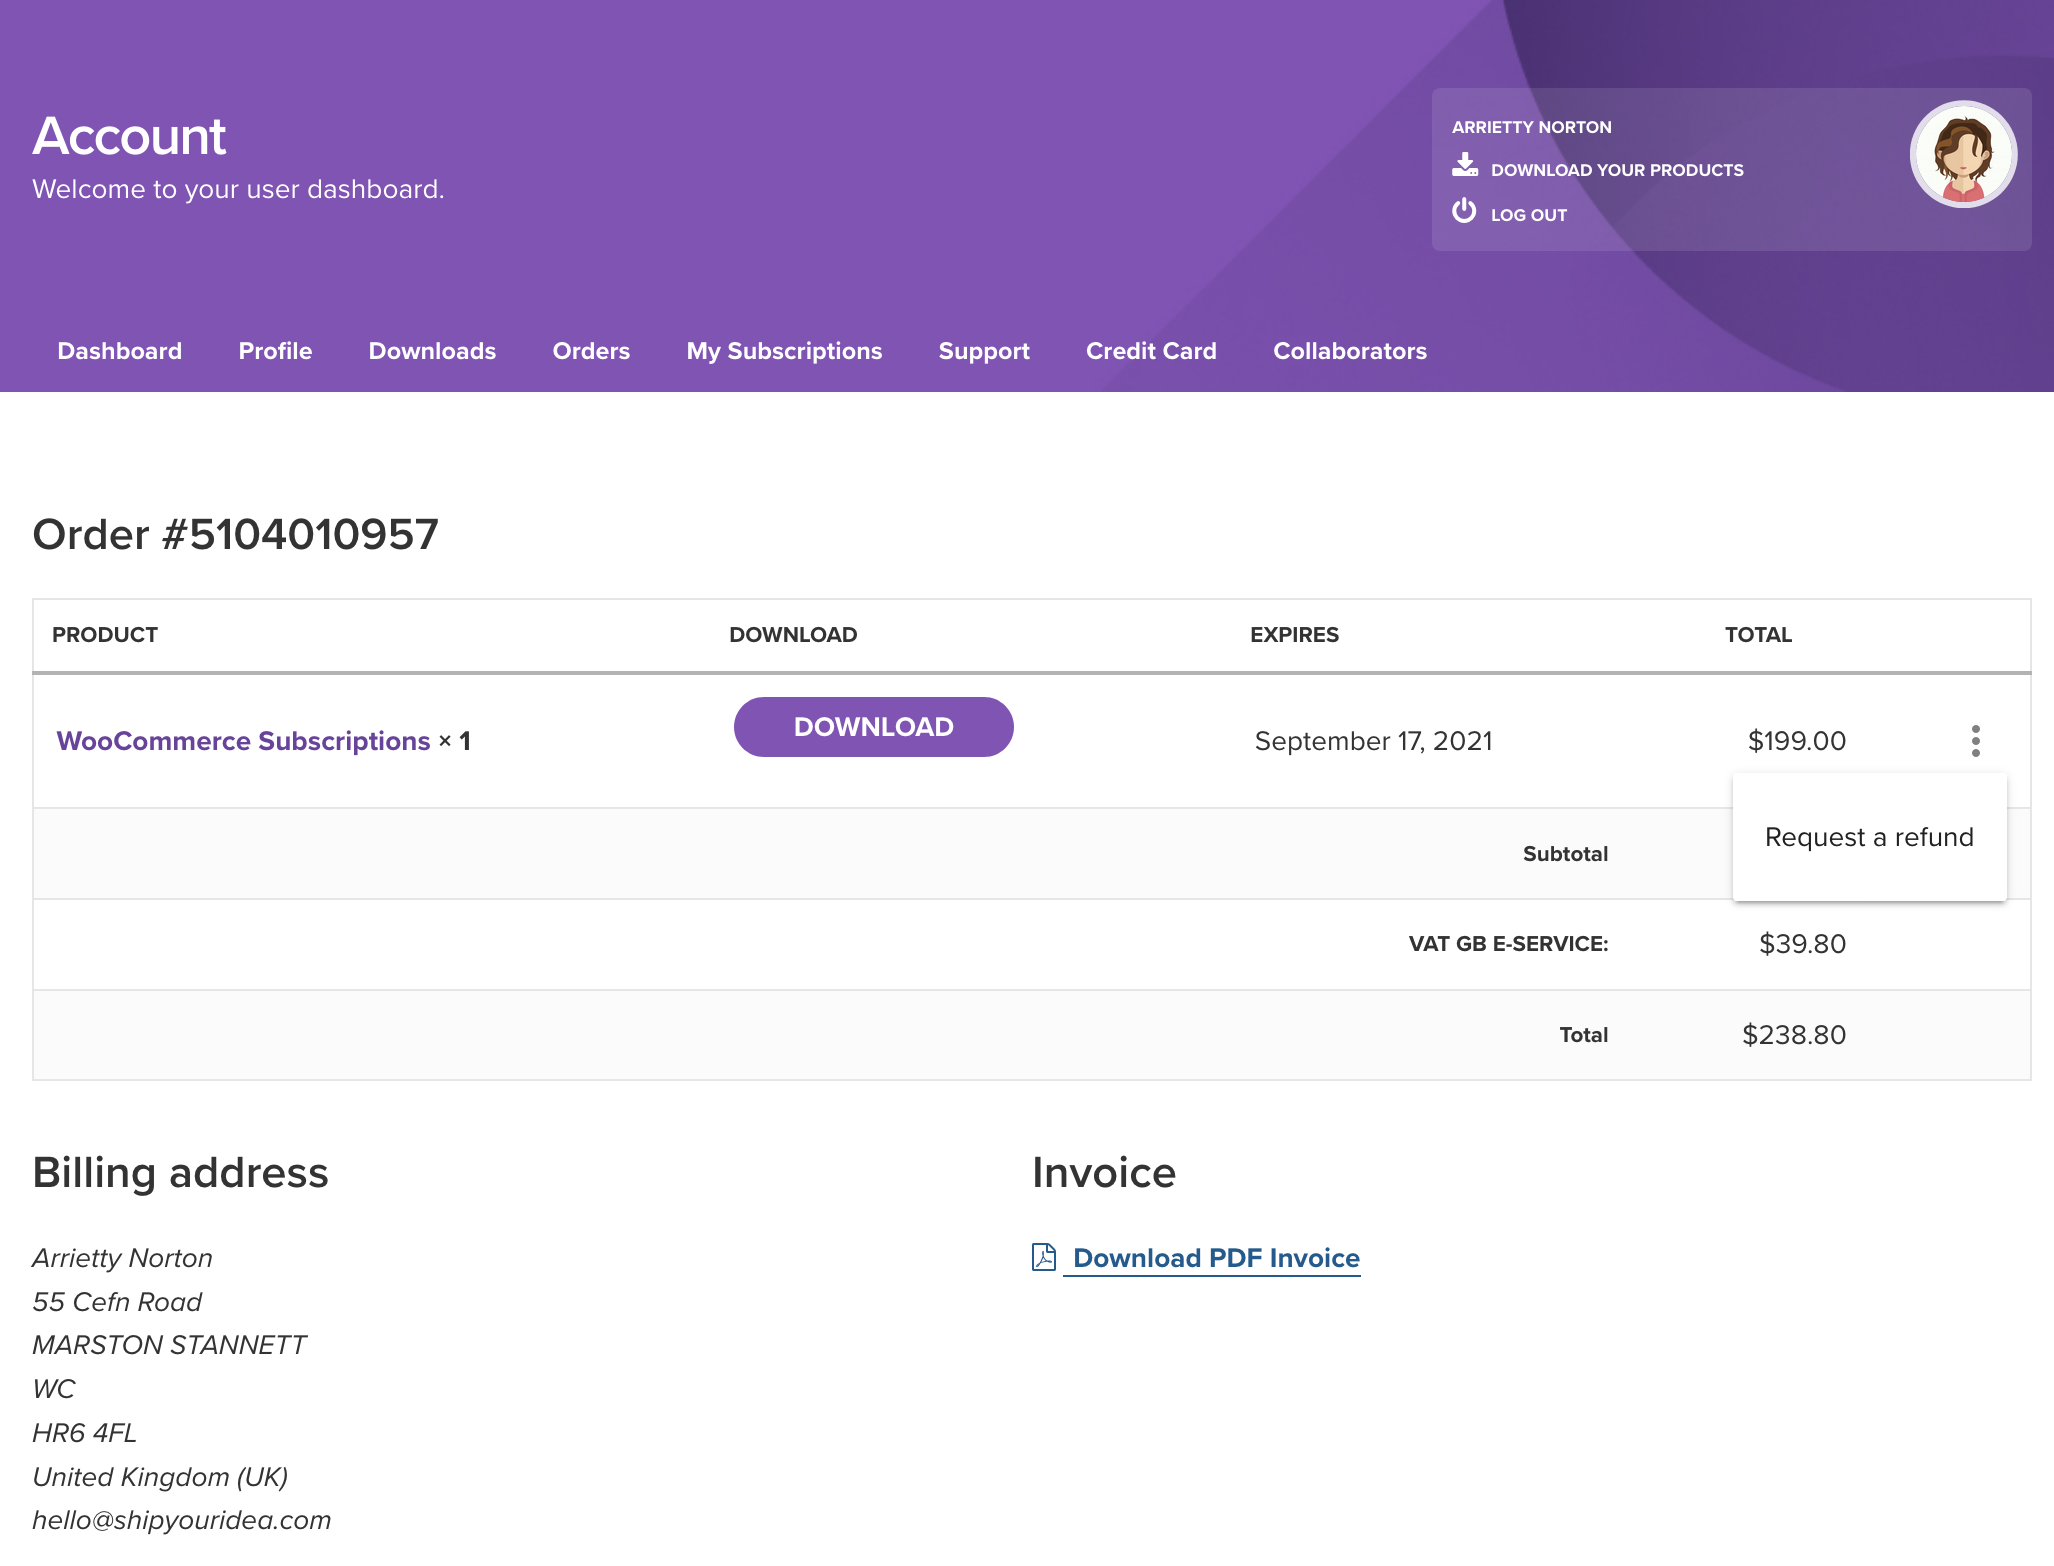Open the Profile section

tap(275, 351)
